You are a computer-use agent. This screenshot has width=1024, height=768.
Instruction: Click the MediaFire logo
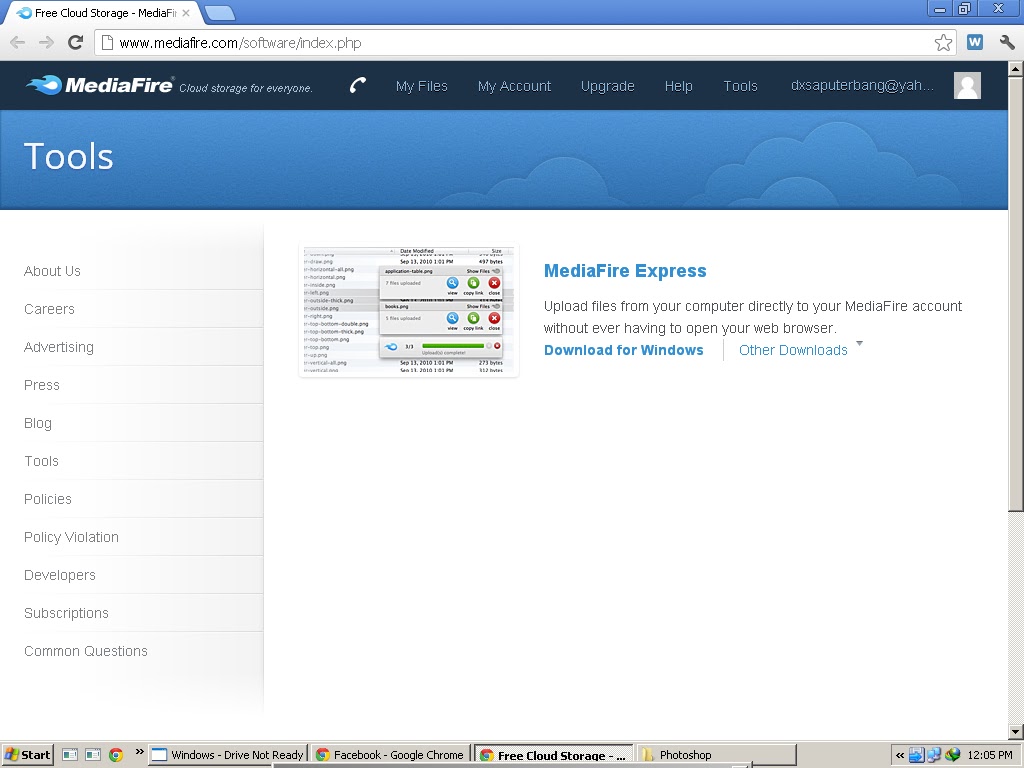coord(99,85)
